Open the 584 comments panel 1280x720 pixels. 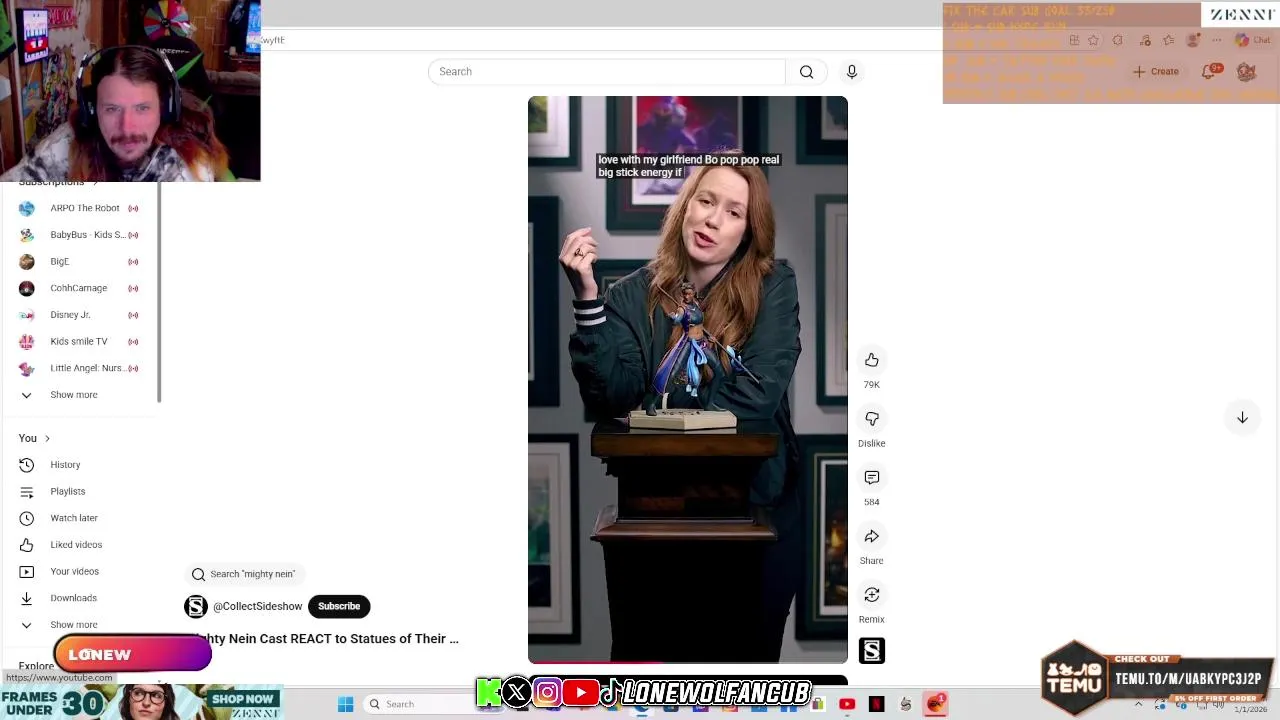tap(872, 478)
